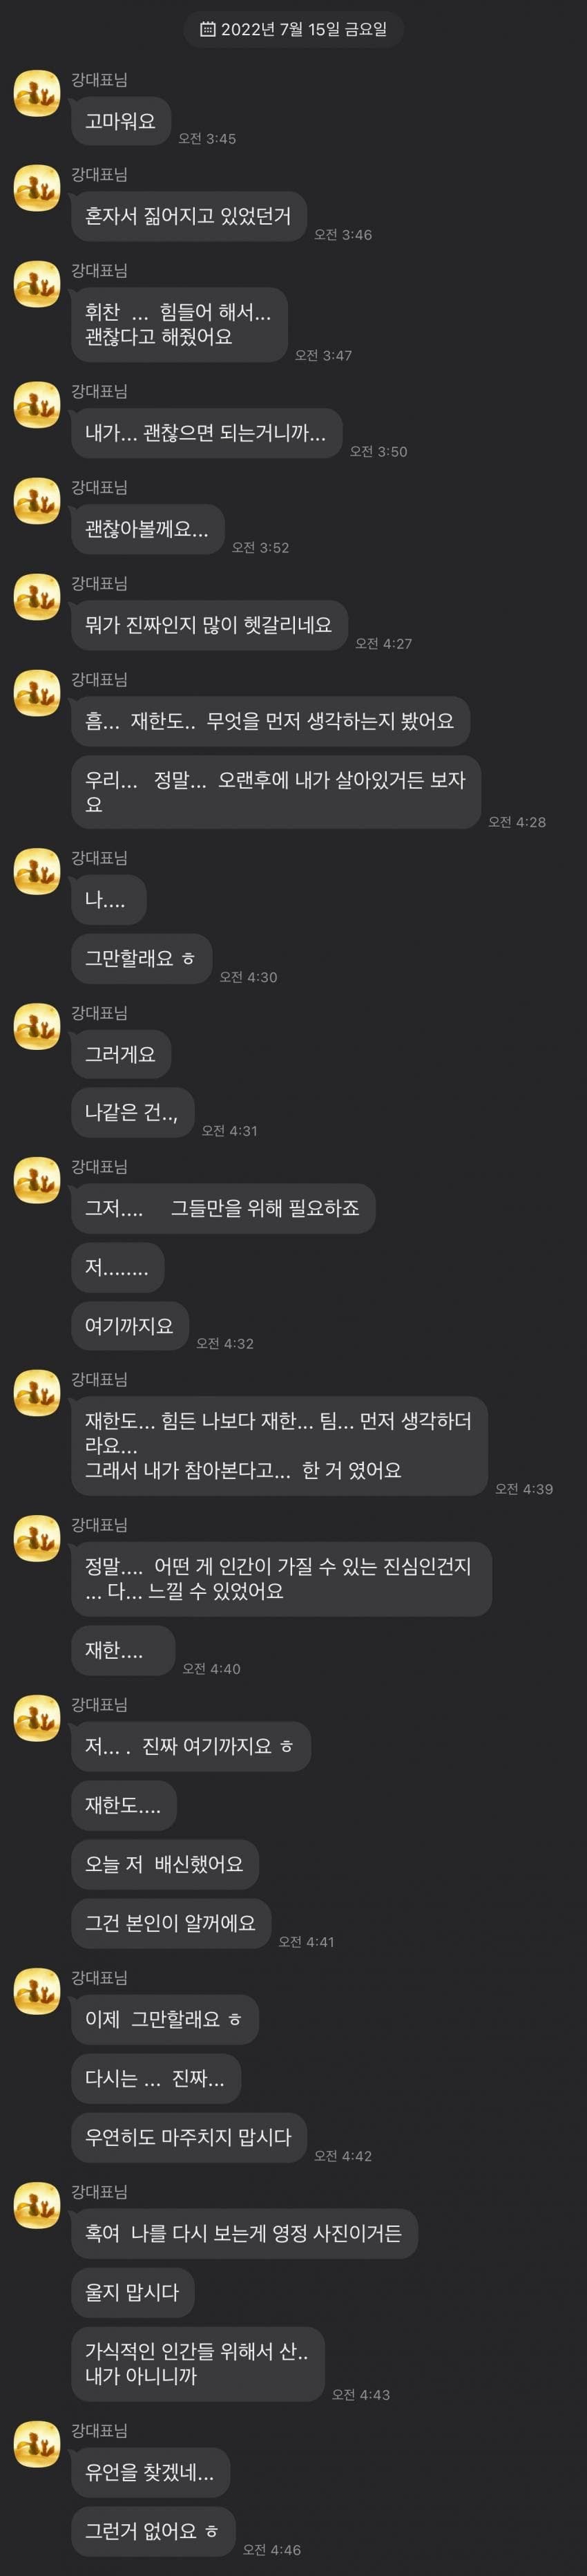The image size is (587, 2576).
Task: Click the calendar icon in the date header
Action: pyautogui.click(x=208, y=29)
